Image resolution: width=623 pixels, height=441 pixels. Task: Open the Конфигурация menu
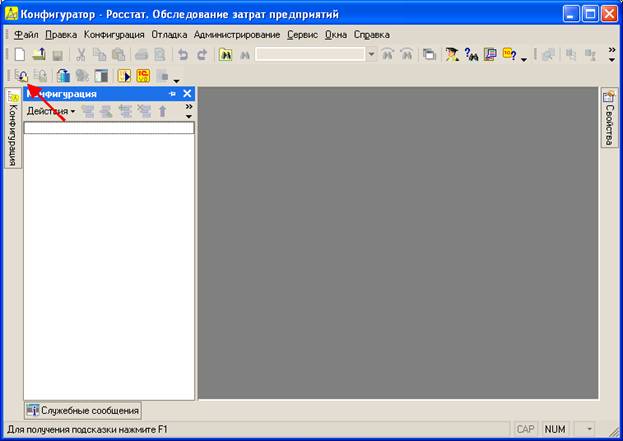(114, 35)
